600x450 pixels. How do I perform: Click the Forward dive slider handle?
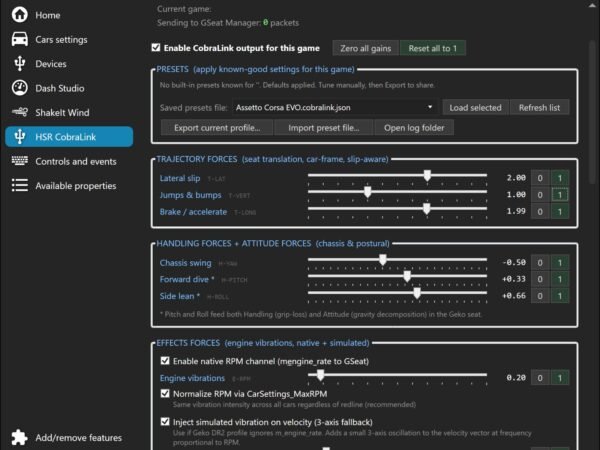click(407, 277)
